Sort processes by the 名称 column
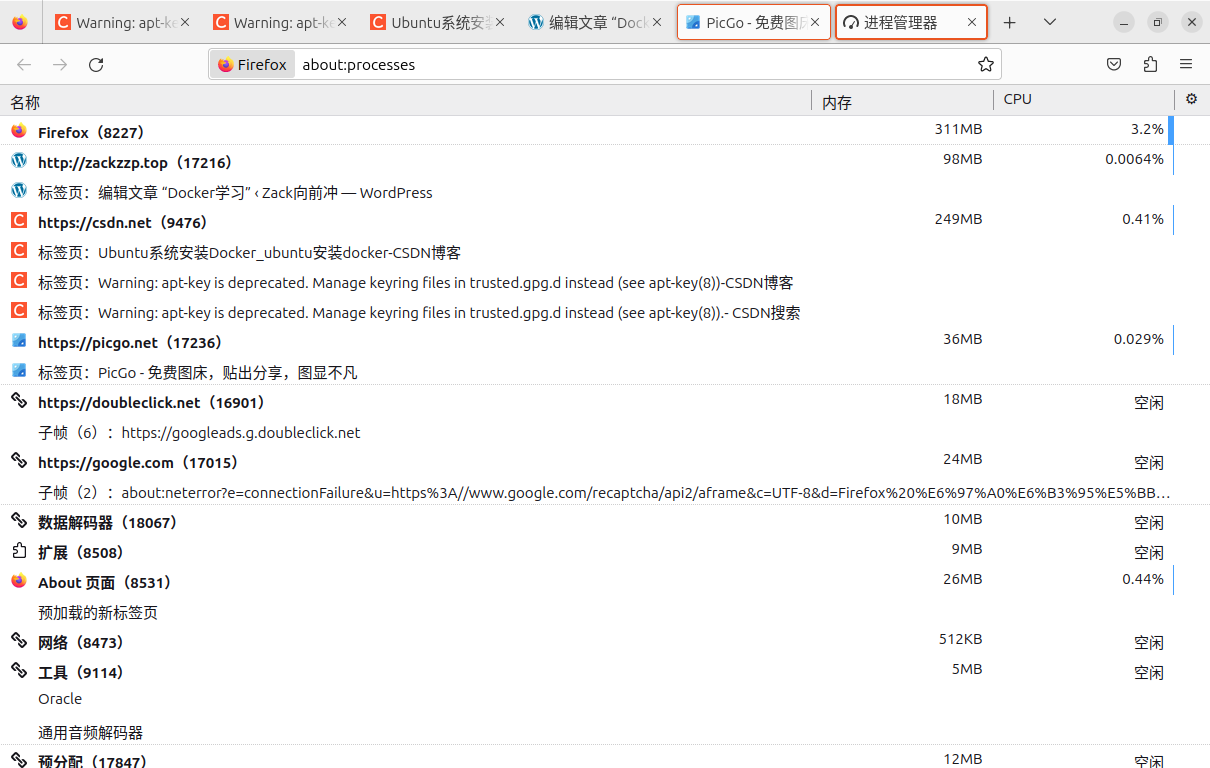 [406, 101]
